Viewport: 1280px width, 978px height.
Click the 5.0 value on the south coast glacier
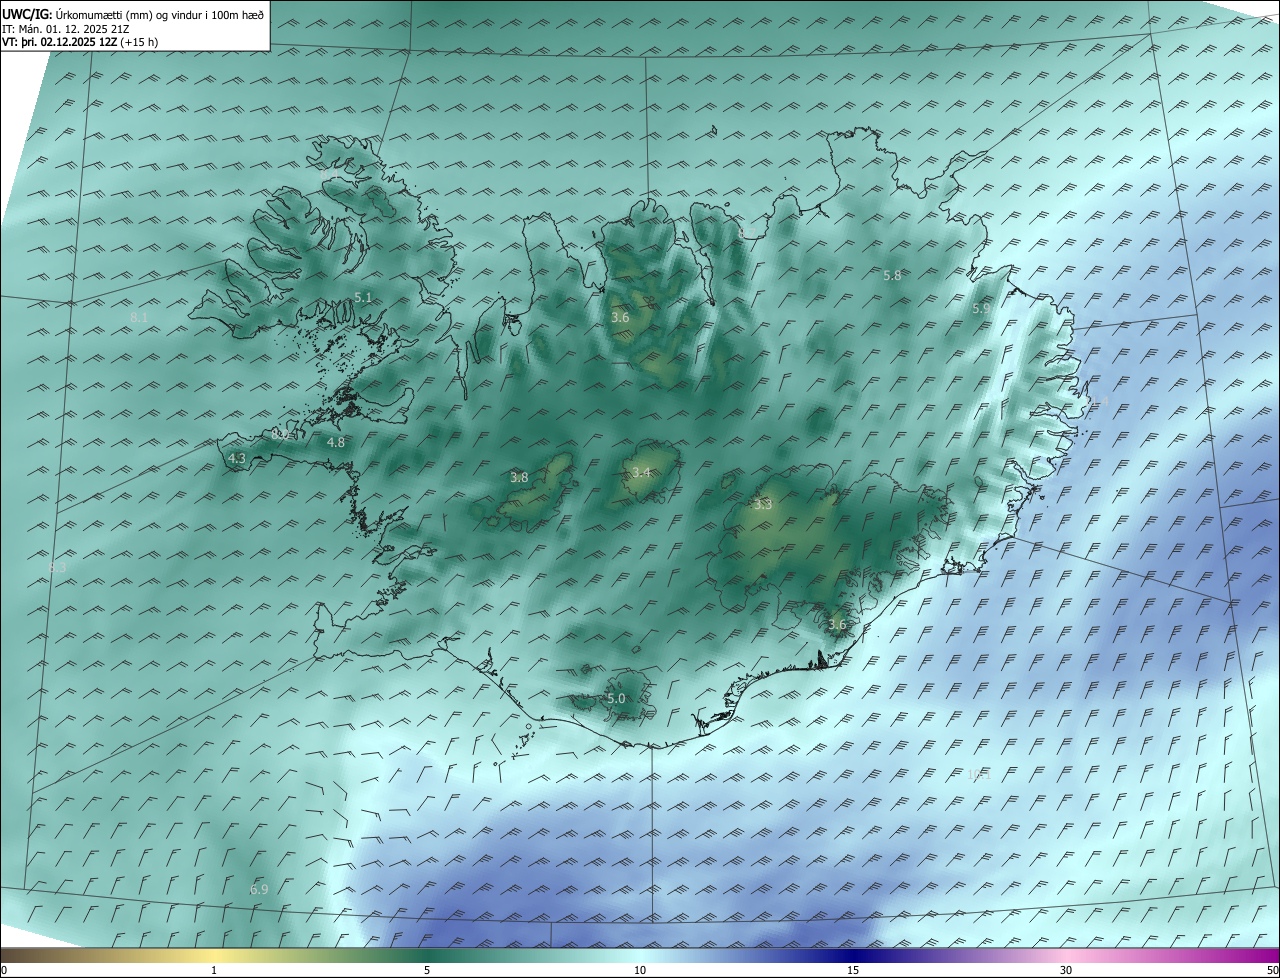point(616,698)
